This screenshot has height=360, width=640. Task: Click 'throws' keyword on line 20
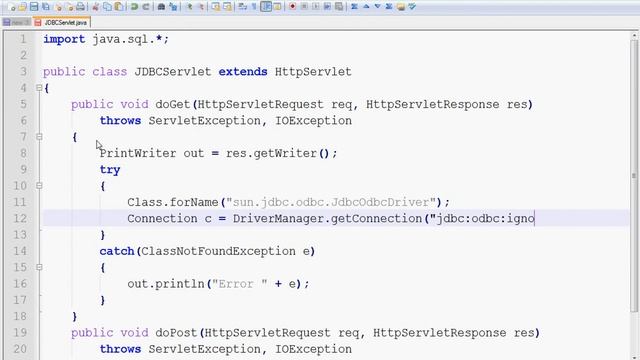point(120,349)
